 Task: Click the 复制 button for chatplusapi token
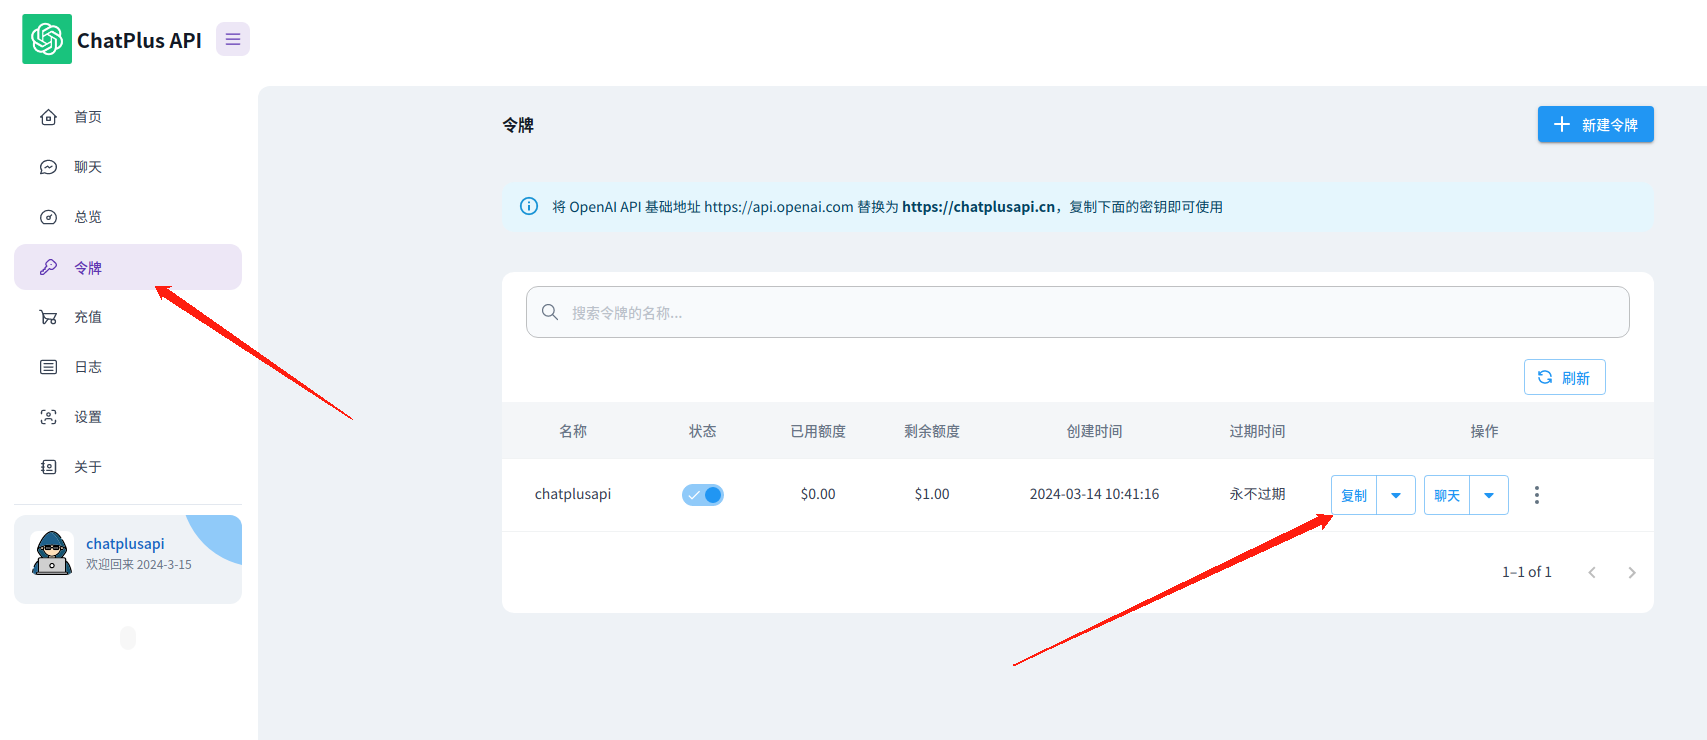1354,495
